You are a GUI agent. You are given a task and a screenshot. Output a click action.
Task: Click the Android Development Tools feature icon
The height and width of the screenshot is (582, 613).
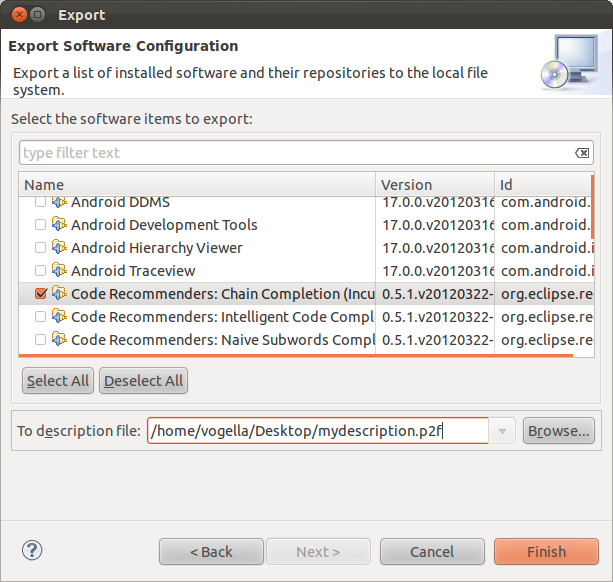[59, 224]
